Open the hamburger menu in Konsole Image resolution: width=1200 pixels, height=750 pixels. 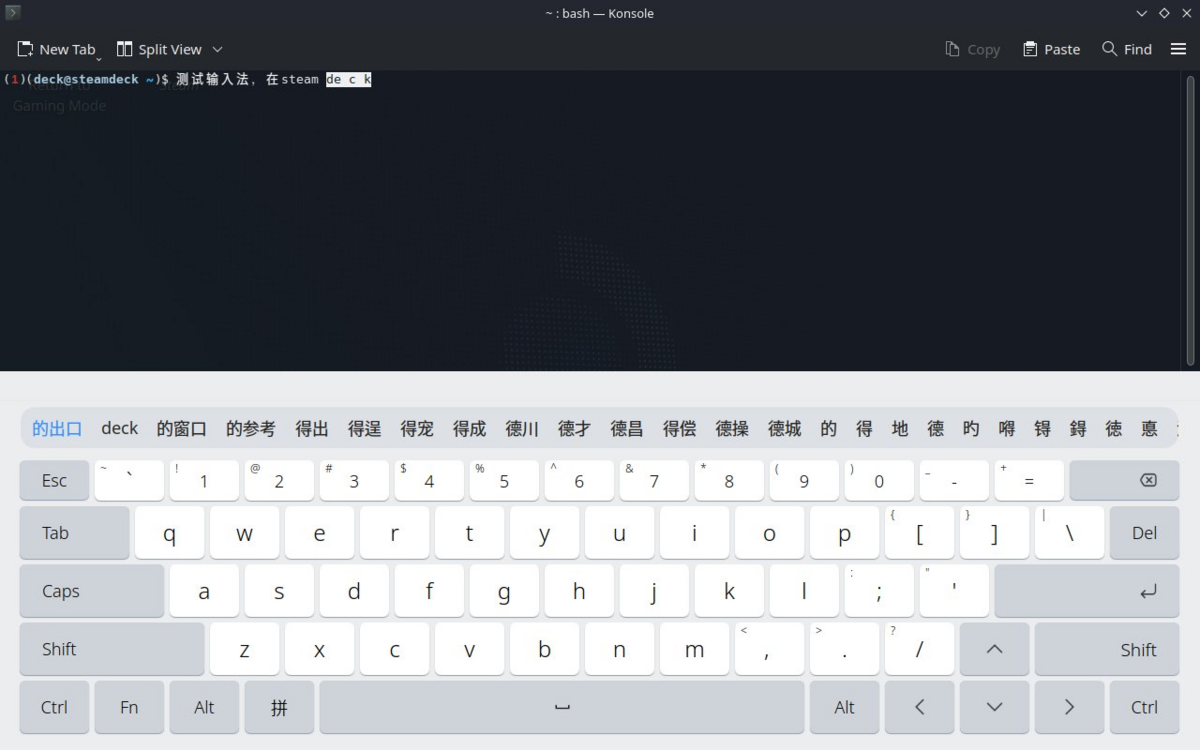(1178, 49)
